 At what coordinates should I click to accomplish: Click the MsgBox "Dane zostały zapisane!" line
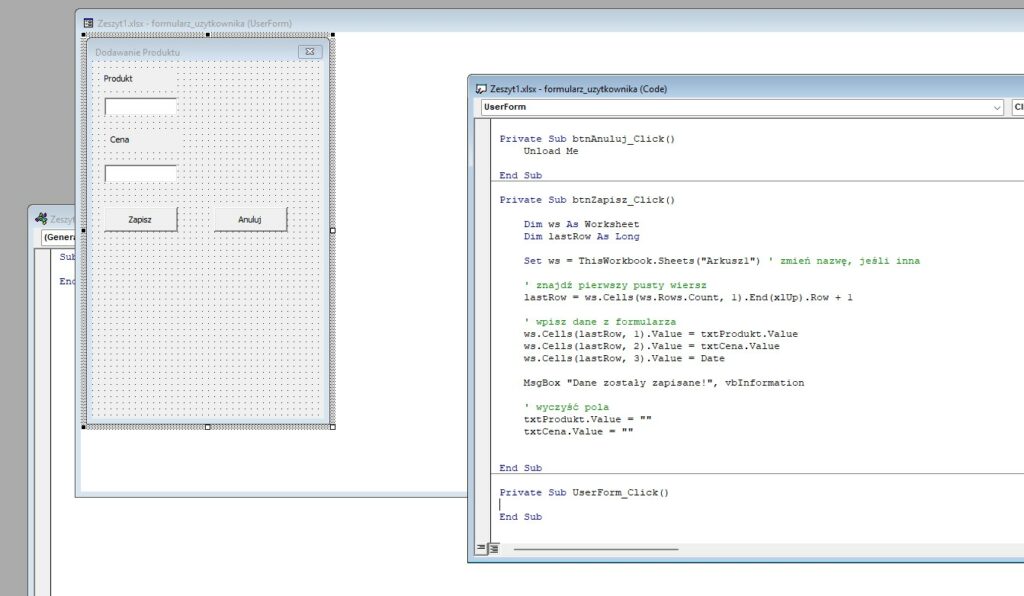click(x=664, y=383)
